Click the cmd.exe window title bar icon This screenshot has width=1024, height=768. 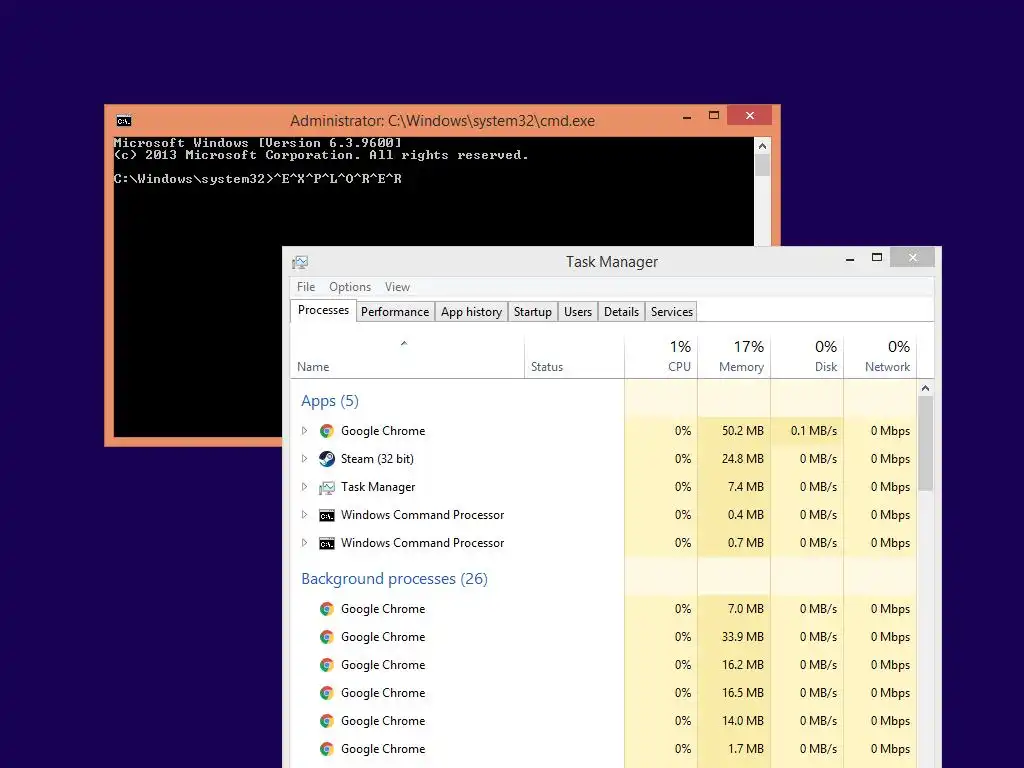[x=123, y=121]
